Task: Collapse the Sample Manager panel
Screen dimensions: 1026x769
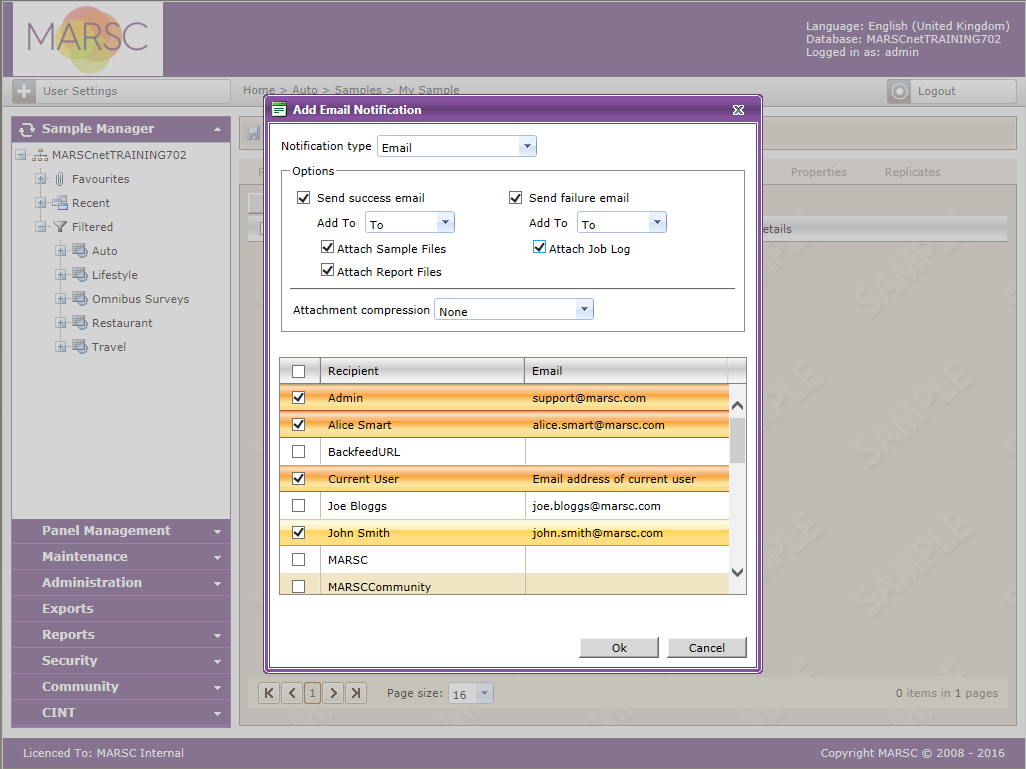Action: coord(217,130)
